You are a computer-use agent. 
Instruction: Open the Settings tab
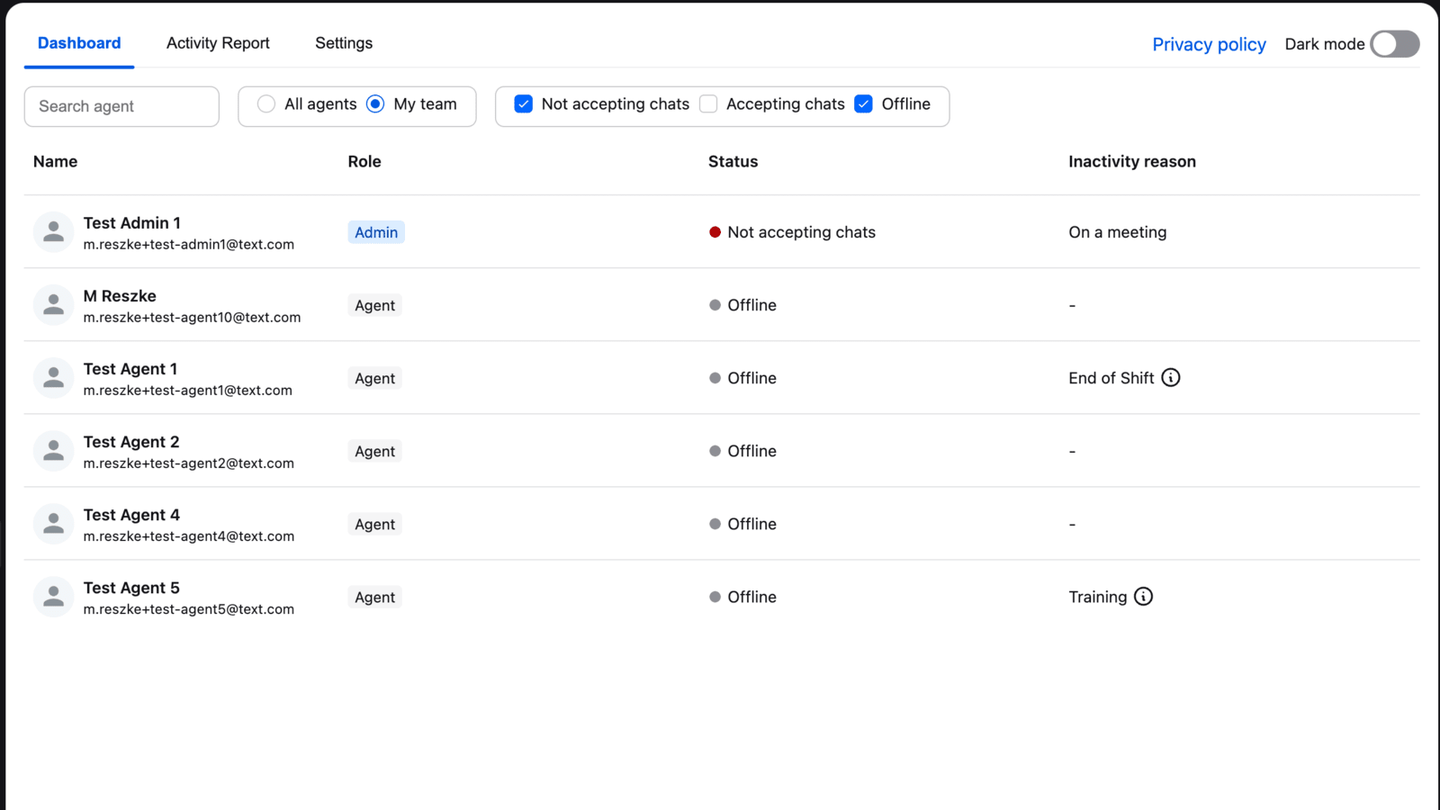click(344, 43)
